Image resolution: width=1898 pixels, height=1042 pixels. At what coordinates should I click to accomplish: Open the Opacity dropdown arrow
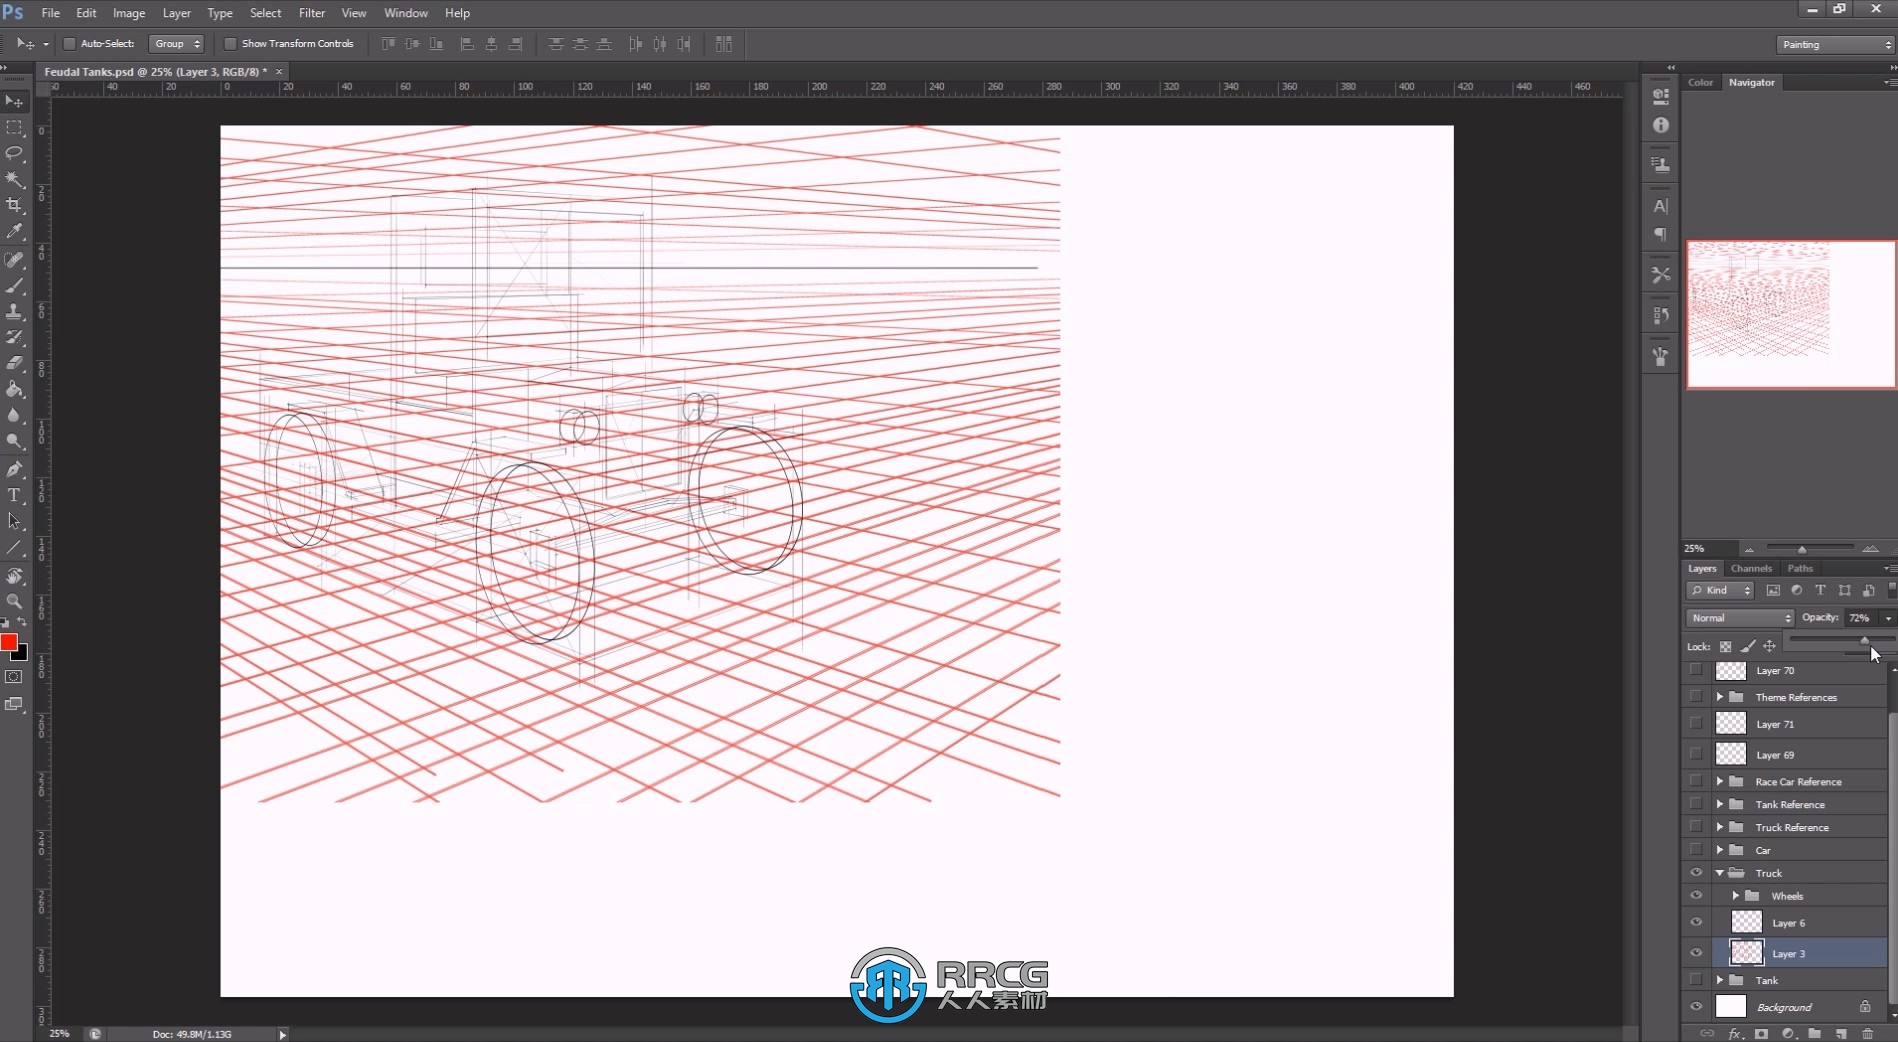[1888, 618]
